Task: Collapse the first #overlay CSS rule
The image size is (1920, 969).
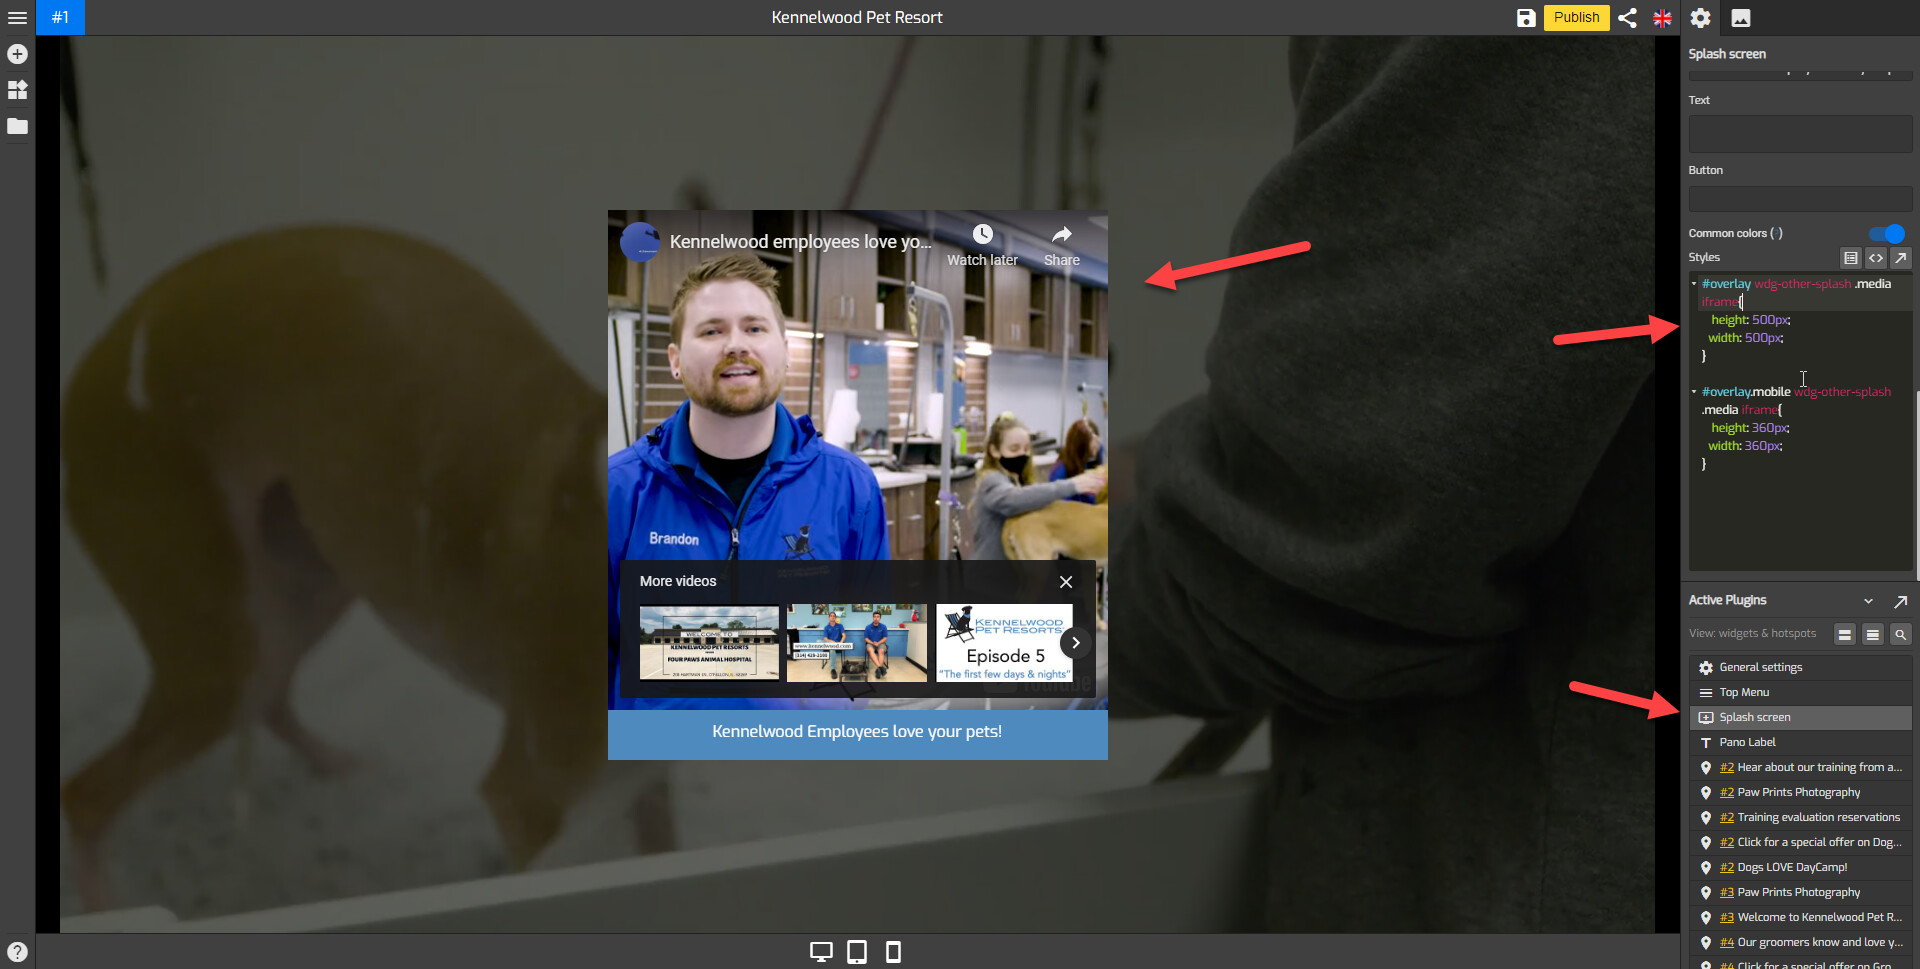Action: pos(1694,284)
